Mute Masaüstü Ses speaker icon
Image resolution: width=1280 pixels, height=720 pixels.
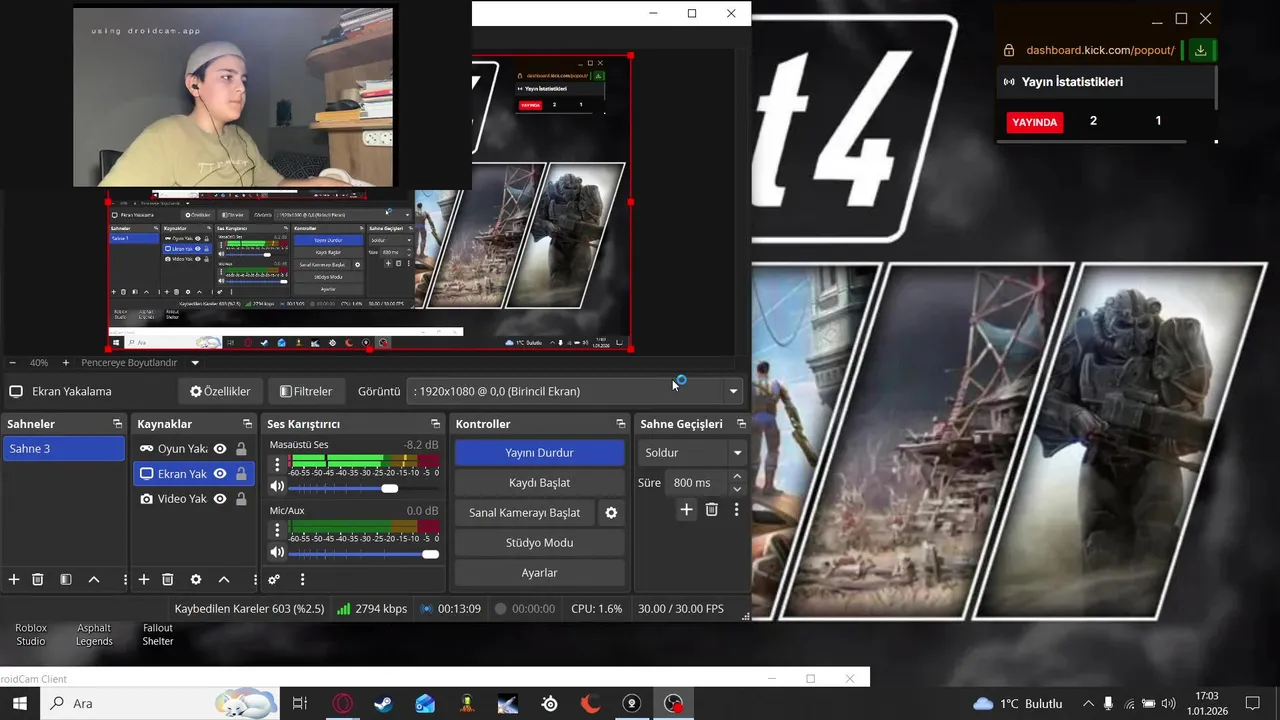pos(277,487)
